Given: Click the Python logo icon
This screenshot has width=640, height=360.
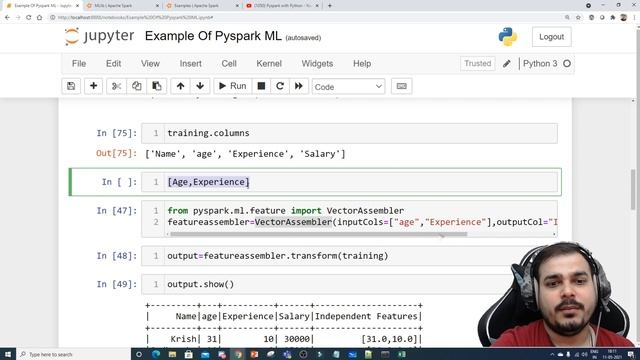Looking at the screenshot, I should click(508, 37).
